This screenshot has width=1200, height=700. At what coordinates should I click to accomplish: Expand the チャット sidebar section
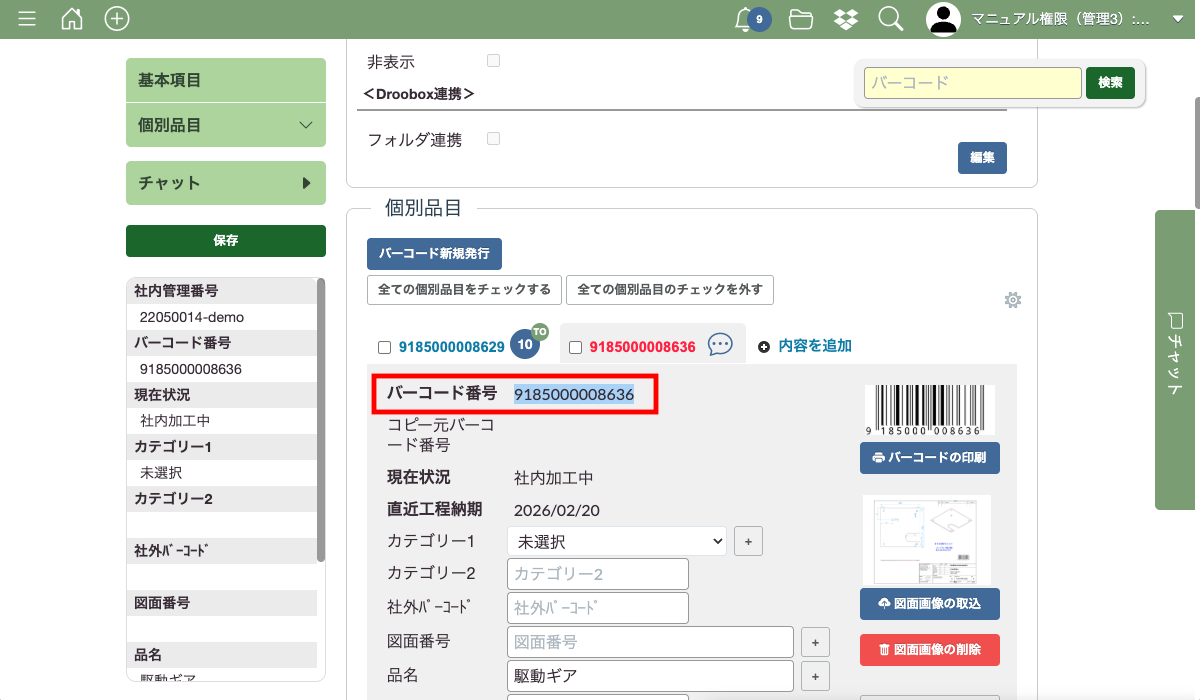(226, 183)
